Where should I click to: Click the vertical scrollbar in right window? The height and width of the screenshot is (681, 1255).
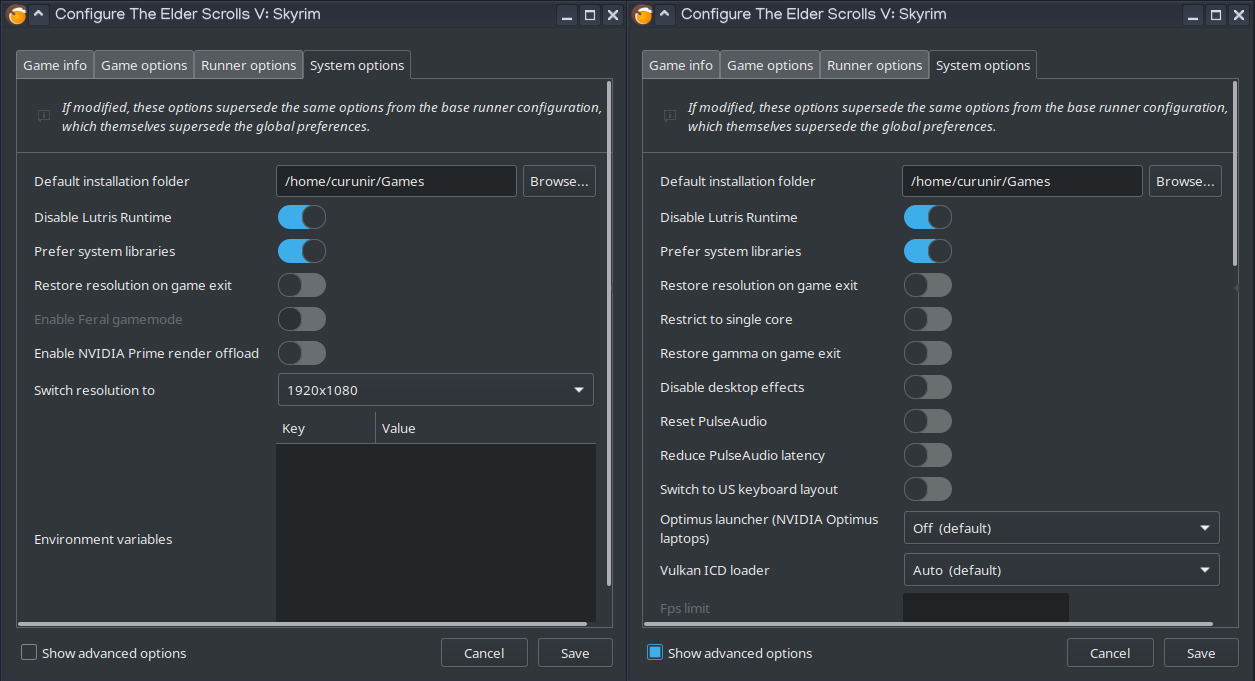[1235, 174]
